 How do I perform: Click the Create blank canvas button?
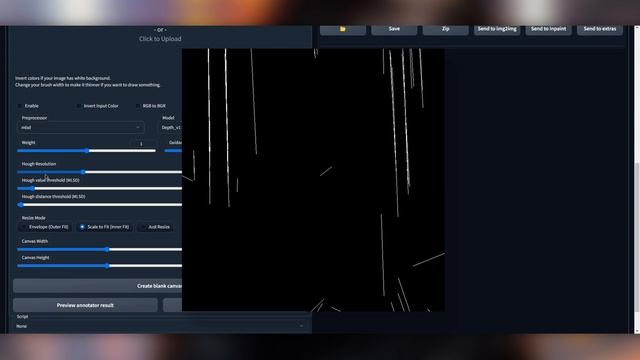click(98, 286)
